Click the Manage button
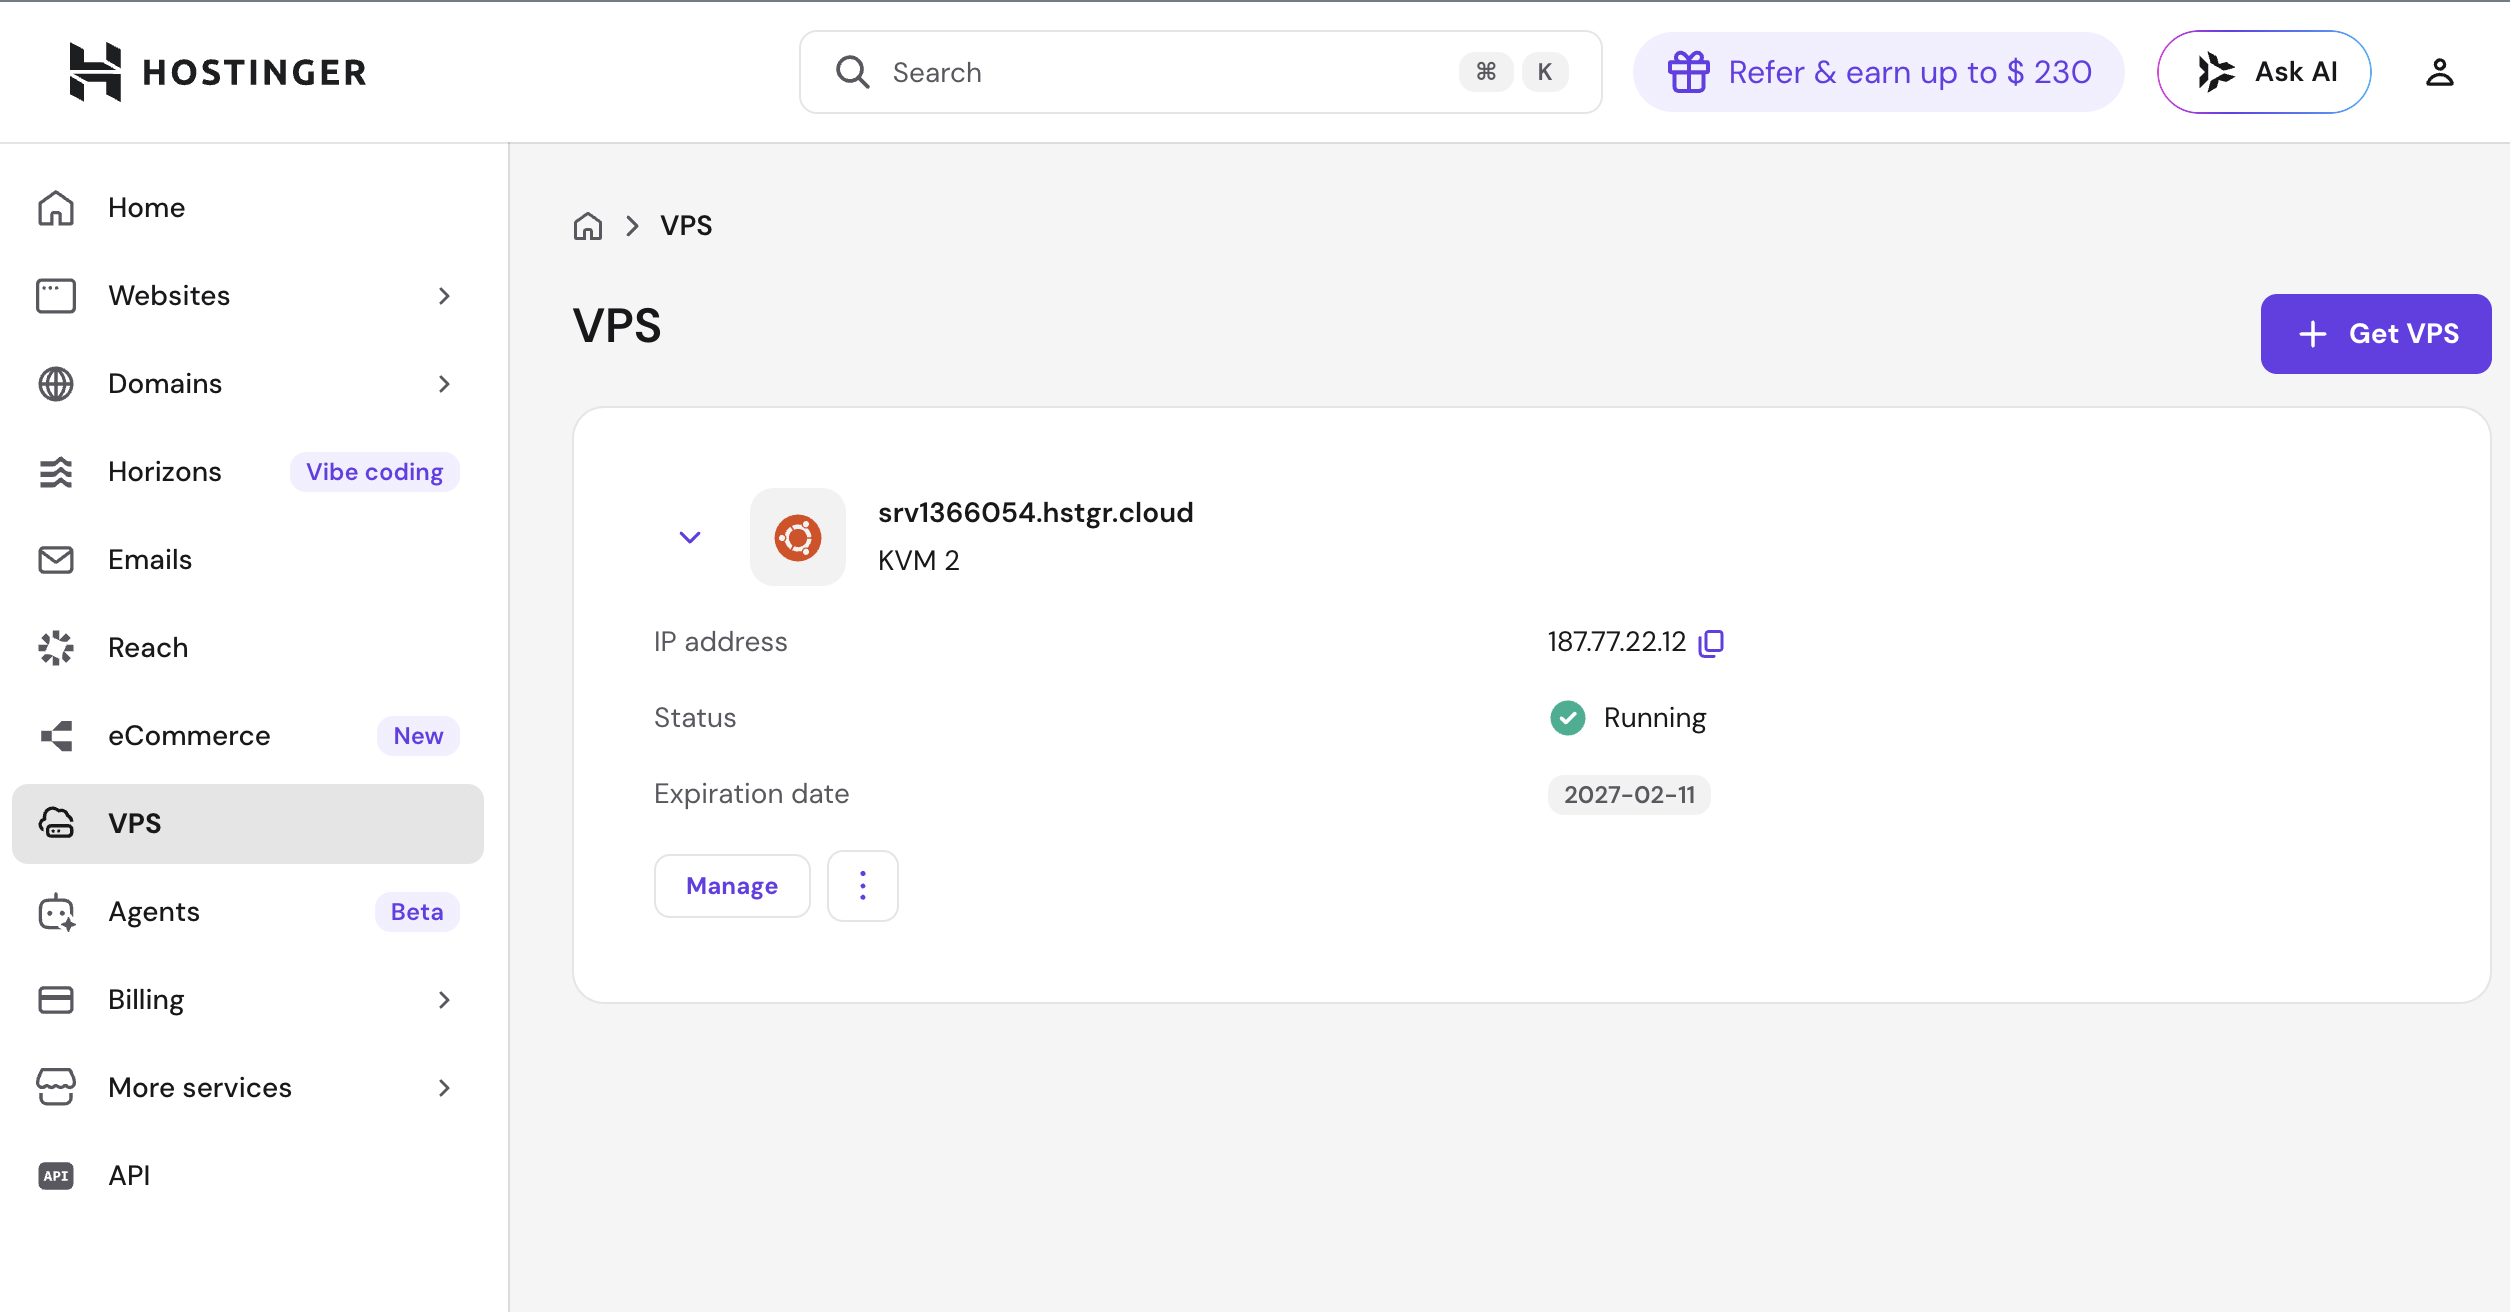The image size is (2510, 1312). (732, 886)
